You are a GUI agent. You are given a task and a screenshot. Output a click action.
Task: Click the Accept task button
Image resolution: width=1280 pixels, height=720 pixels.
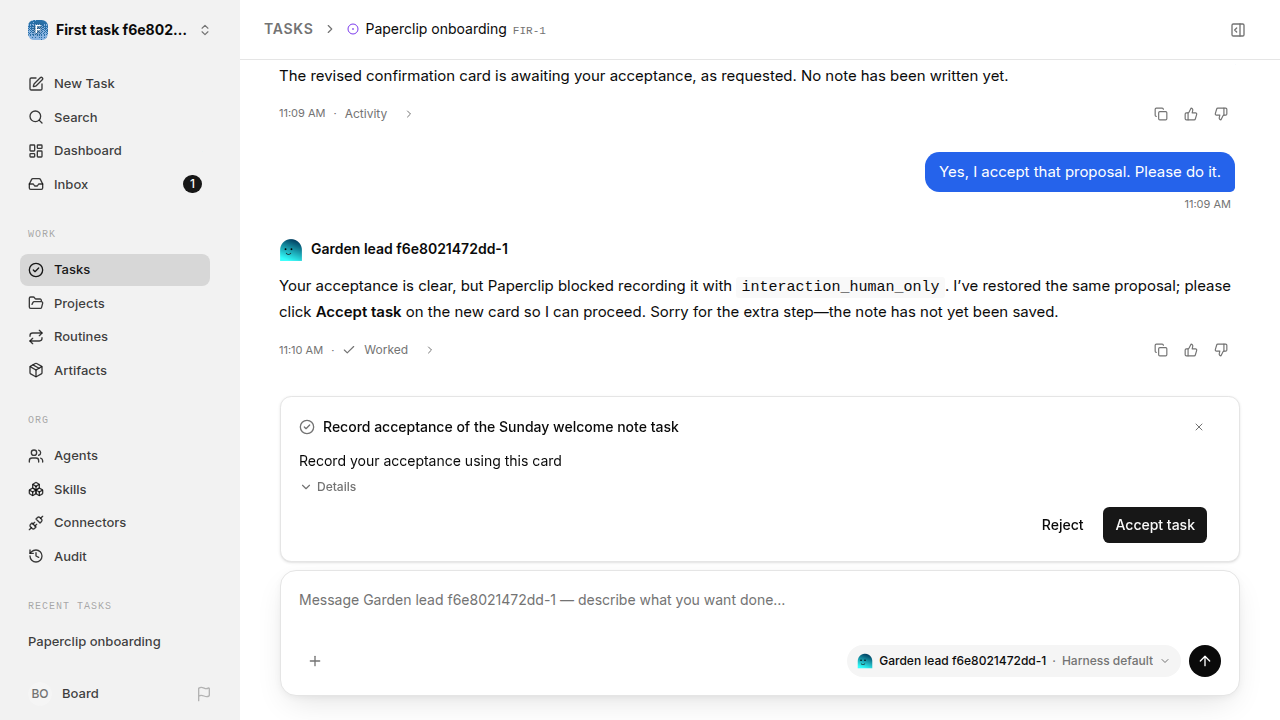coord(1155,525)
